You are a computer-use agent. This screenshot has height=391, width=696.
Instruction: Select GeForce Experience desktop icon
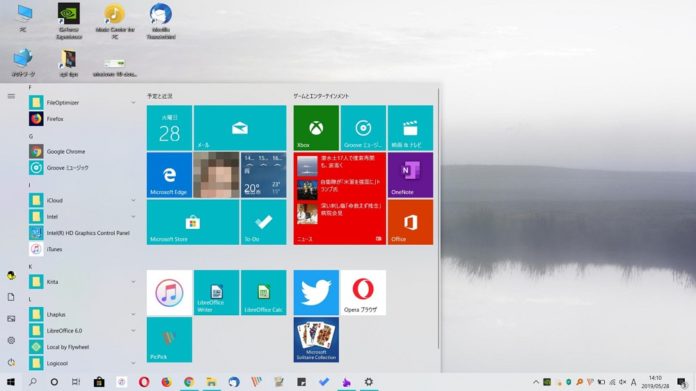[x=69, y=21]
